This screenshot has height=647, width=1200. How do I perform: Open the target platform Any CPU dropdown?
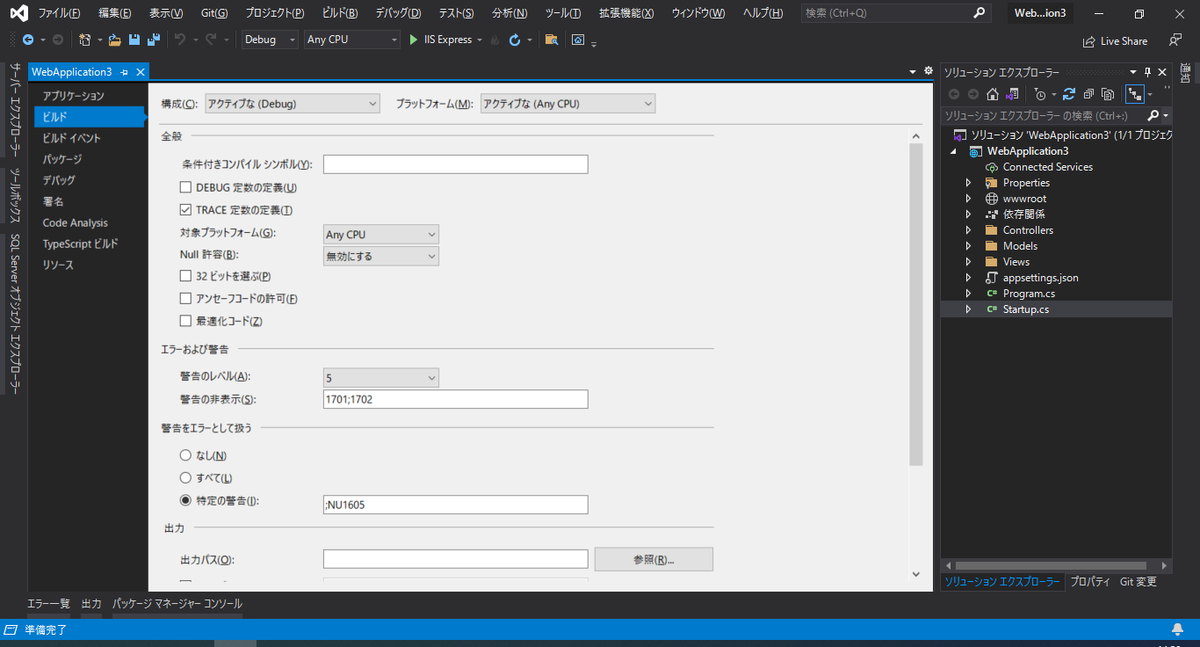coord(381,234)
